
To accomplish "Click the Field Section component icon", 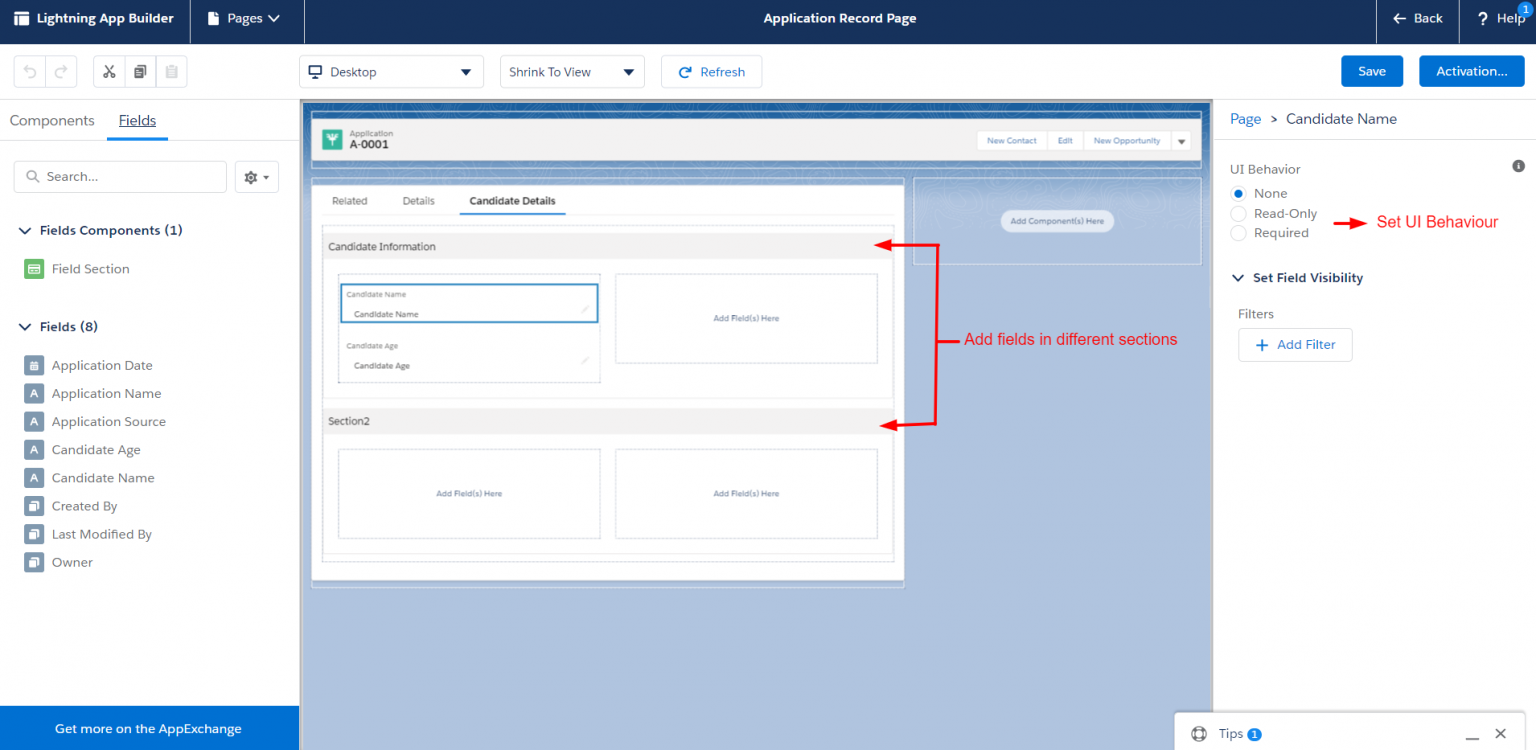I will pos(34,269).
